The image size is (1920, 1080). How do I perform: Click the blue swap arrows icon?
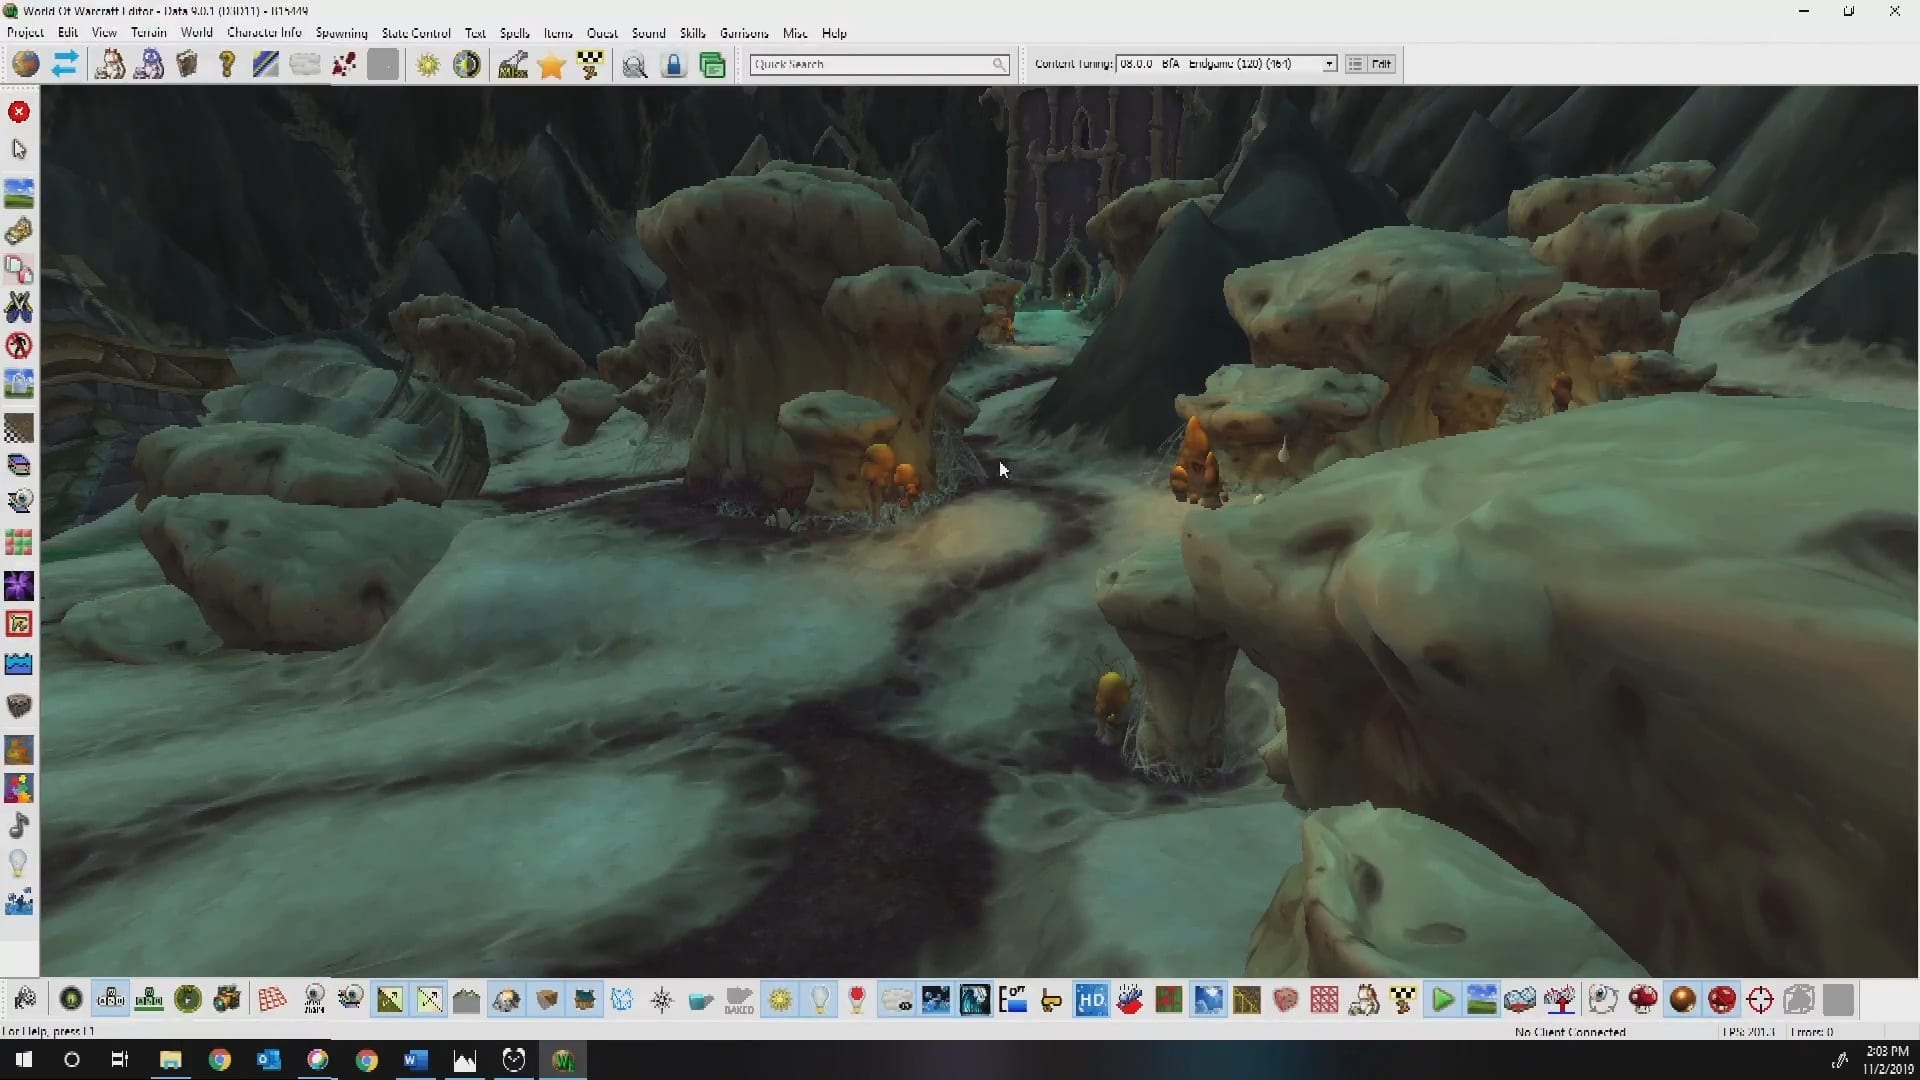[65, 65]
